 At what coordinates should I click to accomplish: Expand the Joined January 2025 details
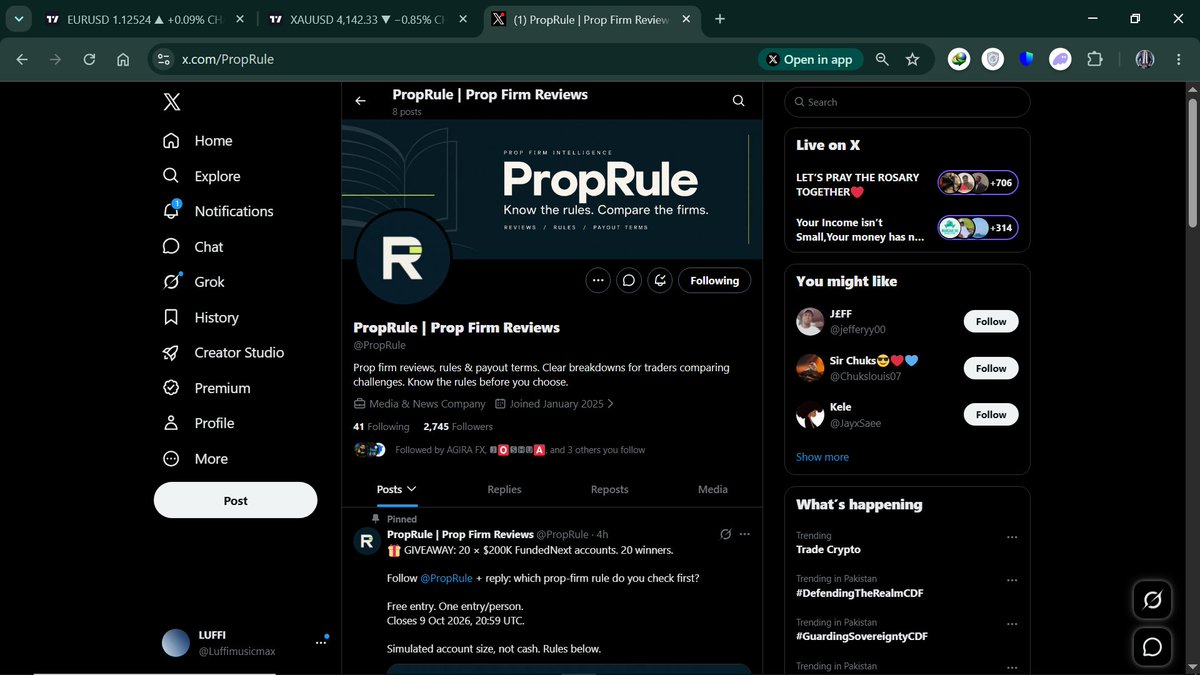pyautogui.click(x=554, y=404)
